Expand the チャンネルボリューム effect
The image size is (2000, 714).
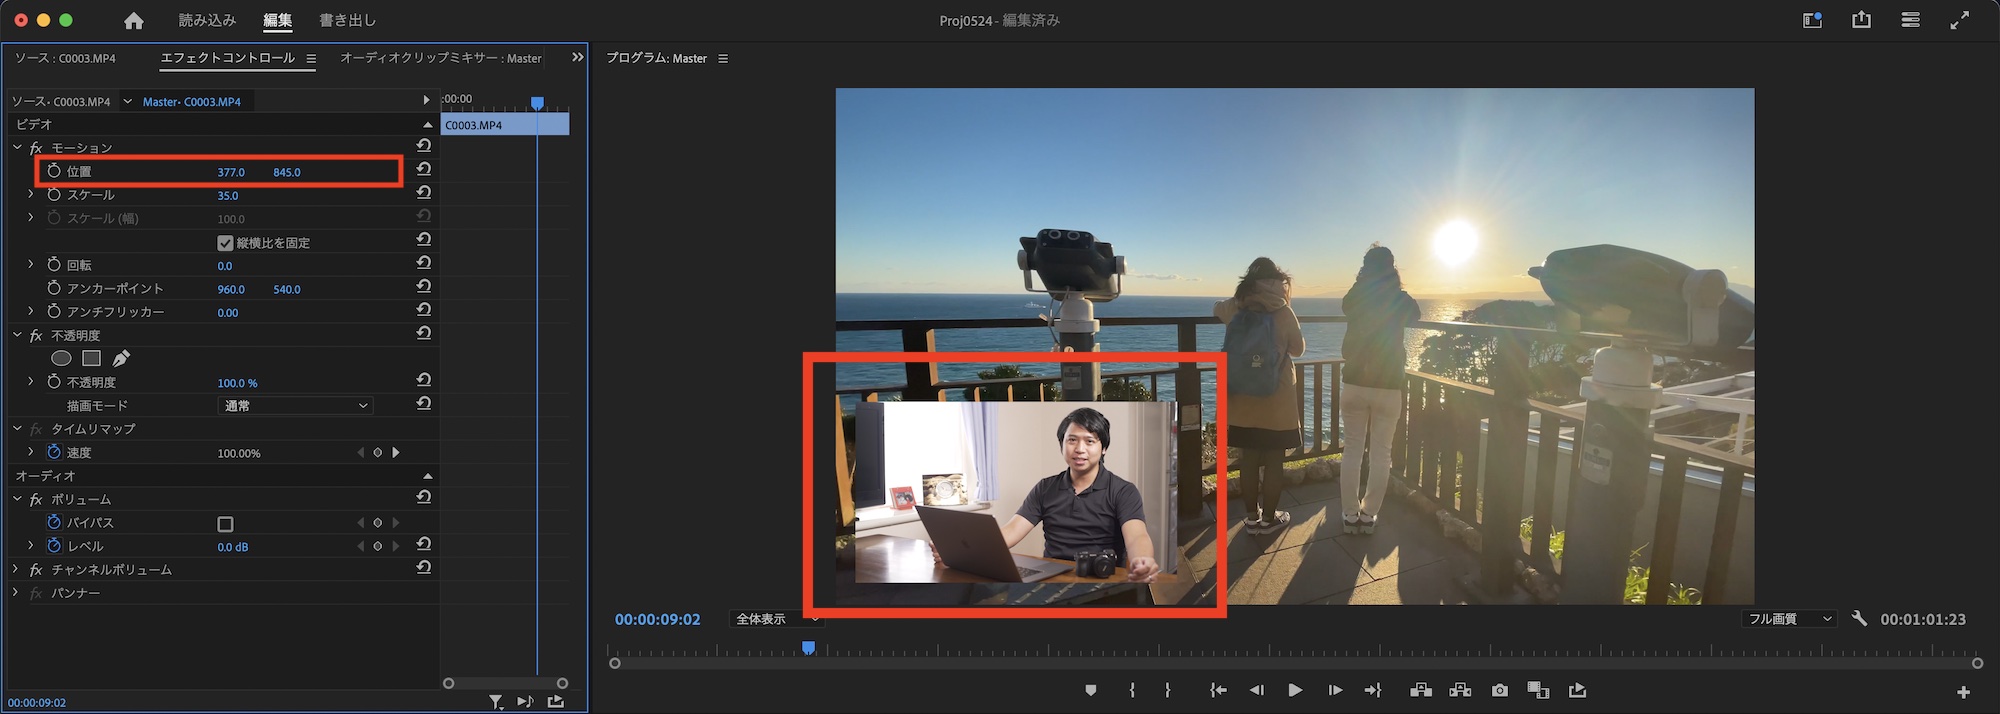pyautogui.click(x=16, y=569)
